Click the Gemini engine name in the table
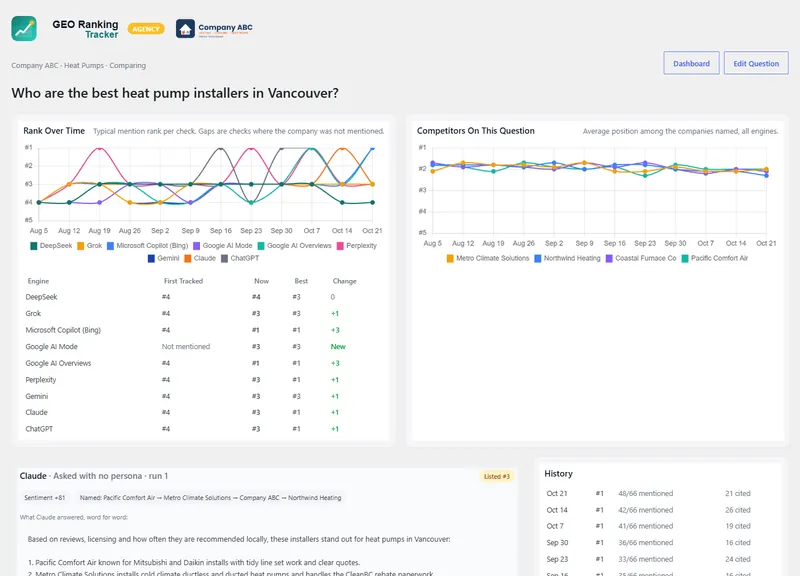Viewport: 800px width, 576px height. tap(37, 396)
